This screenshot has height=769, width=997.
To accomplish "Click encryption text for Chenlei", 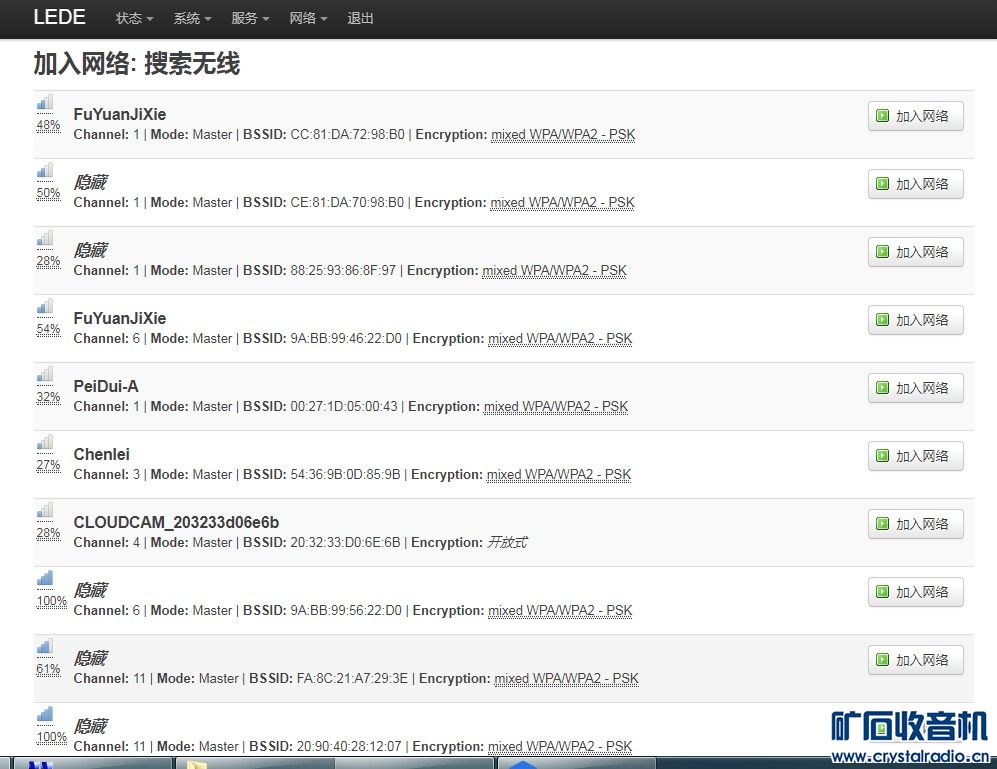I will [x=559, y=475].
